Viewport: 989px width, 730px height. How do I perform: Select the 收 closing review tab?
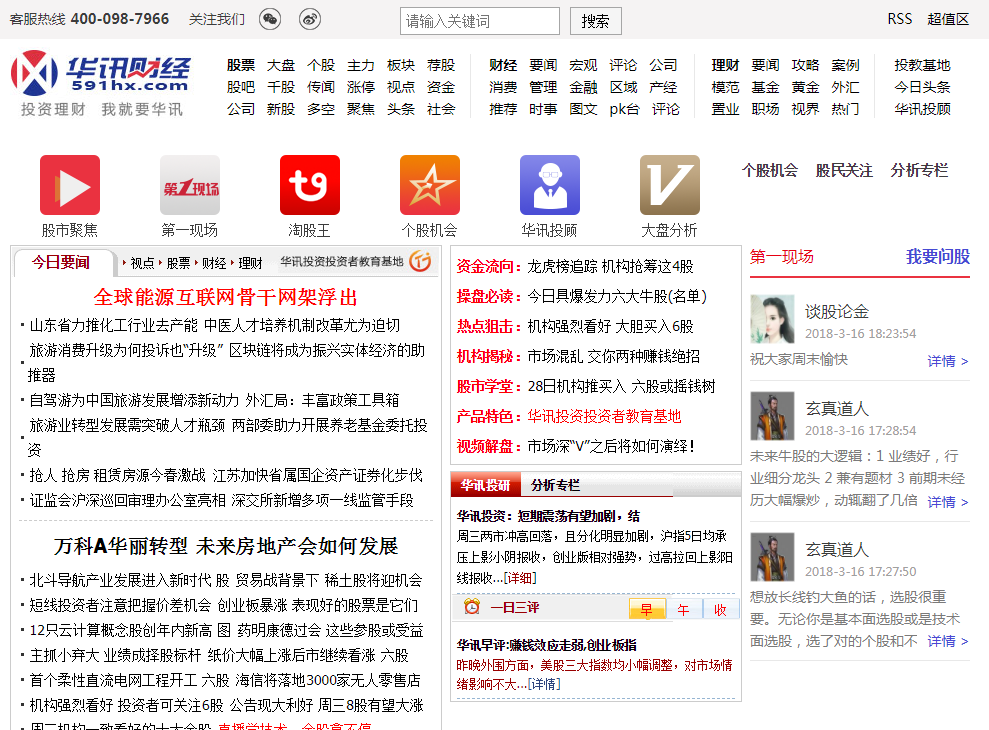pyautogui.click(x=720, y=610)
